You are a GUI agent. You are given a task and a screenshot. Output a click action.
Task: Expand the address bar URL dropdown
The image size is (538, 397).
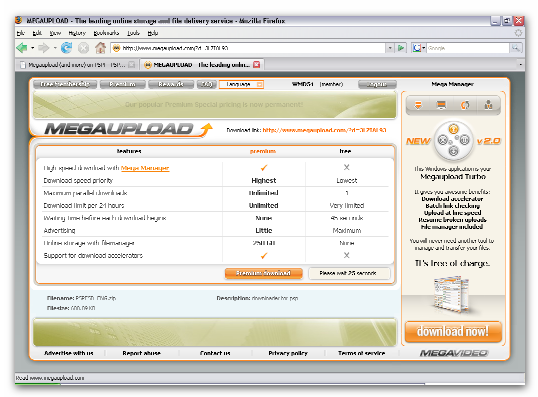click(390, 48)
